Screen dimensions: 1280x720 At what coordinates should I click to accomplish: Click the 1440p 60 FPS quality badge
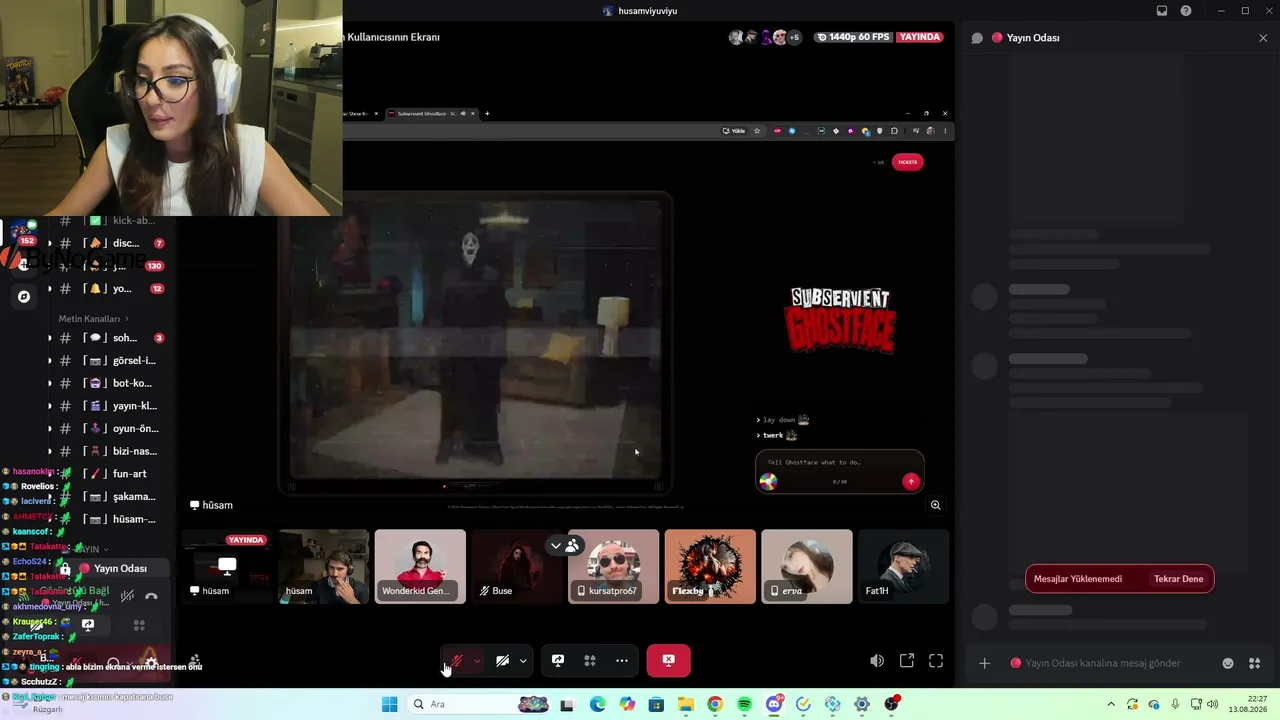[853, 37]
